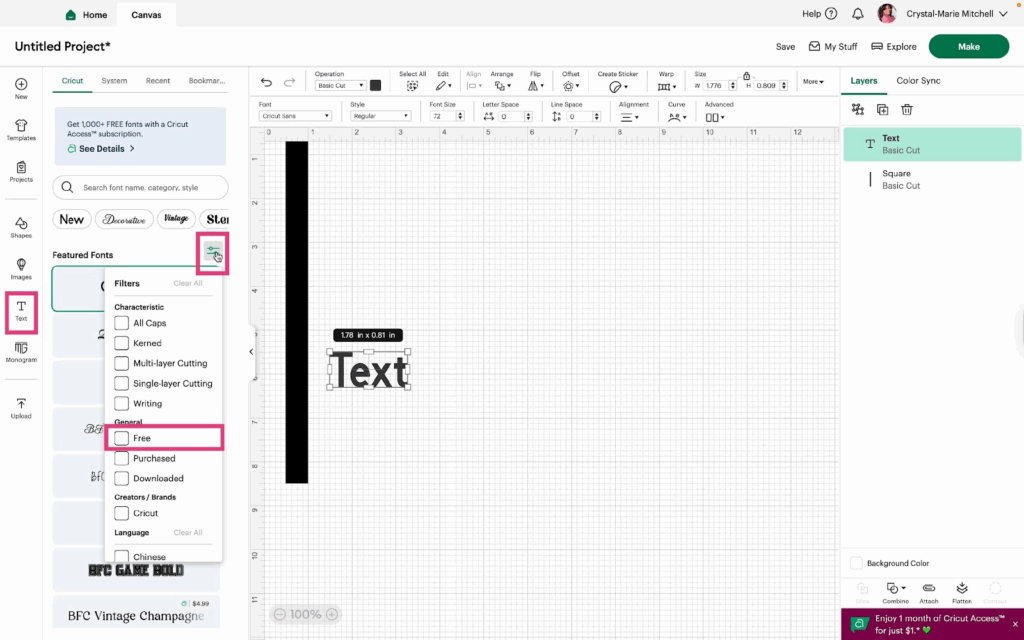
Task: Zoom out of the canvas
Action: click(x=280, y=615)
